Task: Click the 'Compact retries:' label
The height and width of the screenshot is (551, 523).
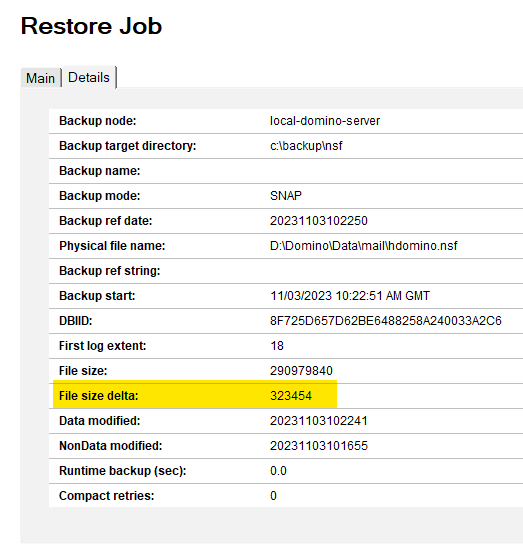Action: point(106,496)
